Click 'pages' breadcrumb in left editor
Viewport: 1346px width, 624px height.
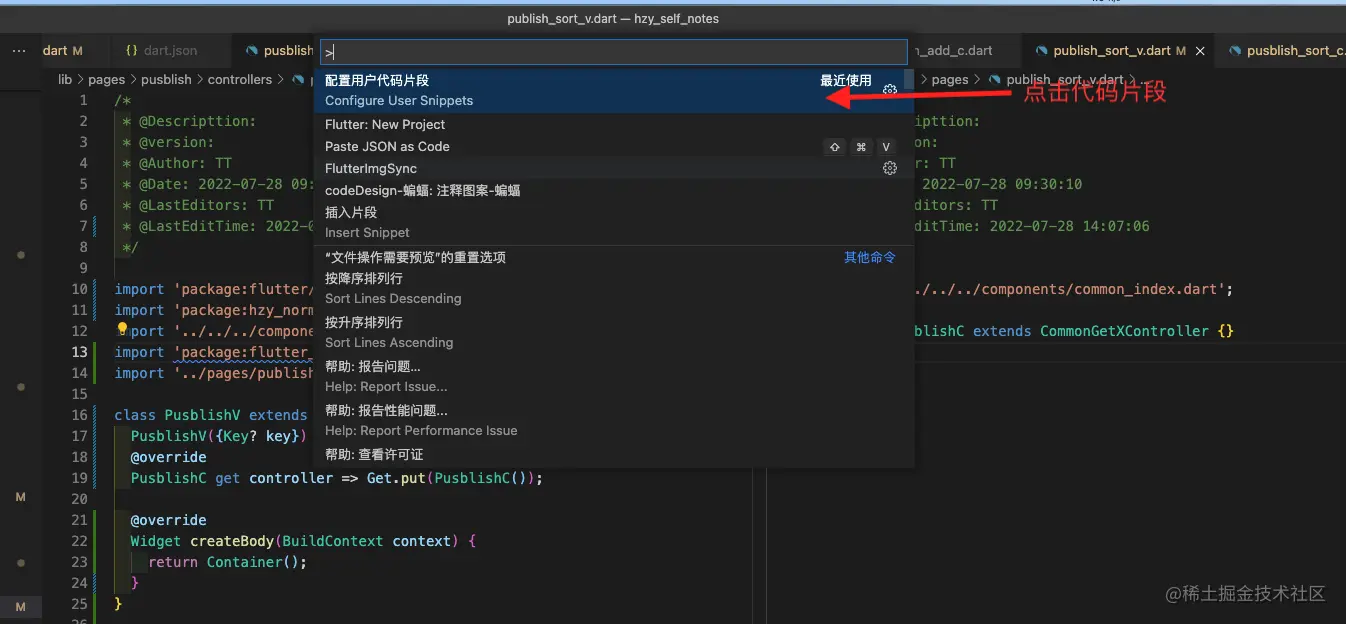pyautogui.click(x=106, y=79)
